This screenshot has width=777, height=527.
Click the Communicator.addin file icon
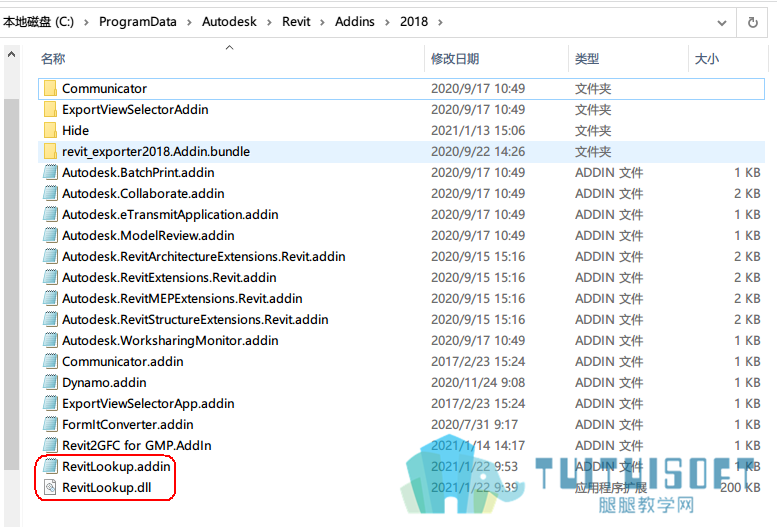pos(50,361)
